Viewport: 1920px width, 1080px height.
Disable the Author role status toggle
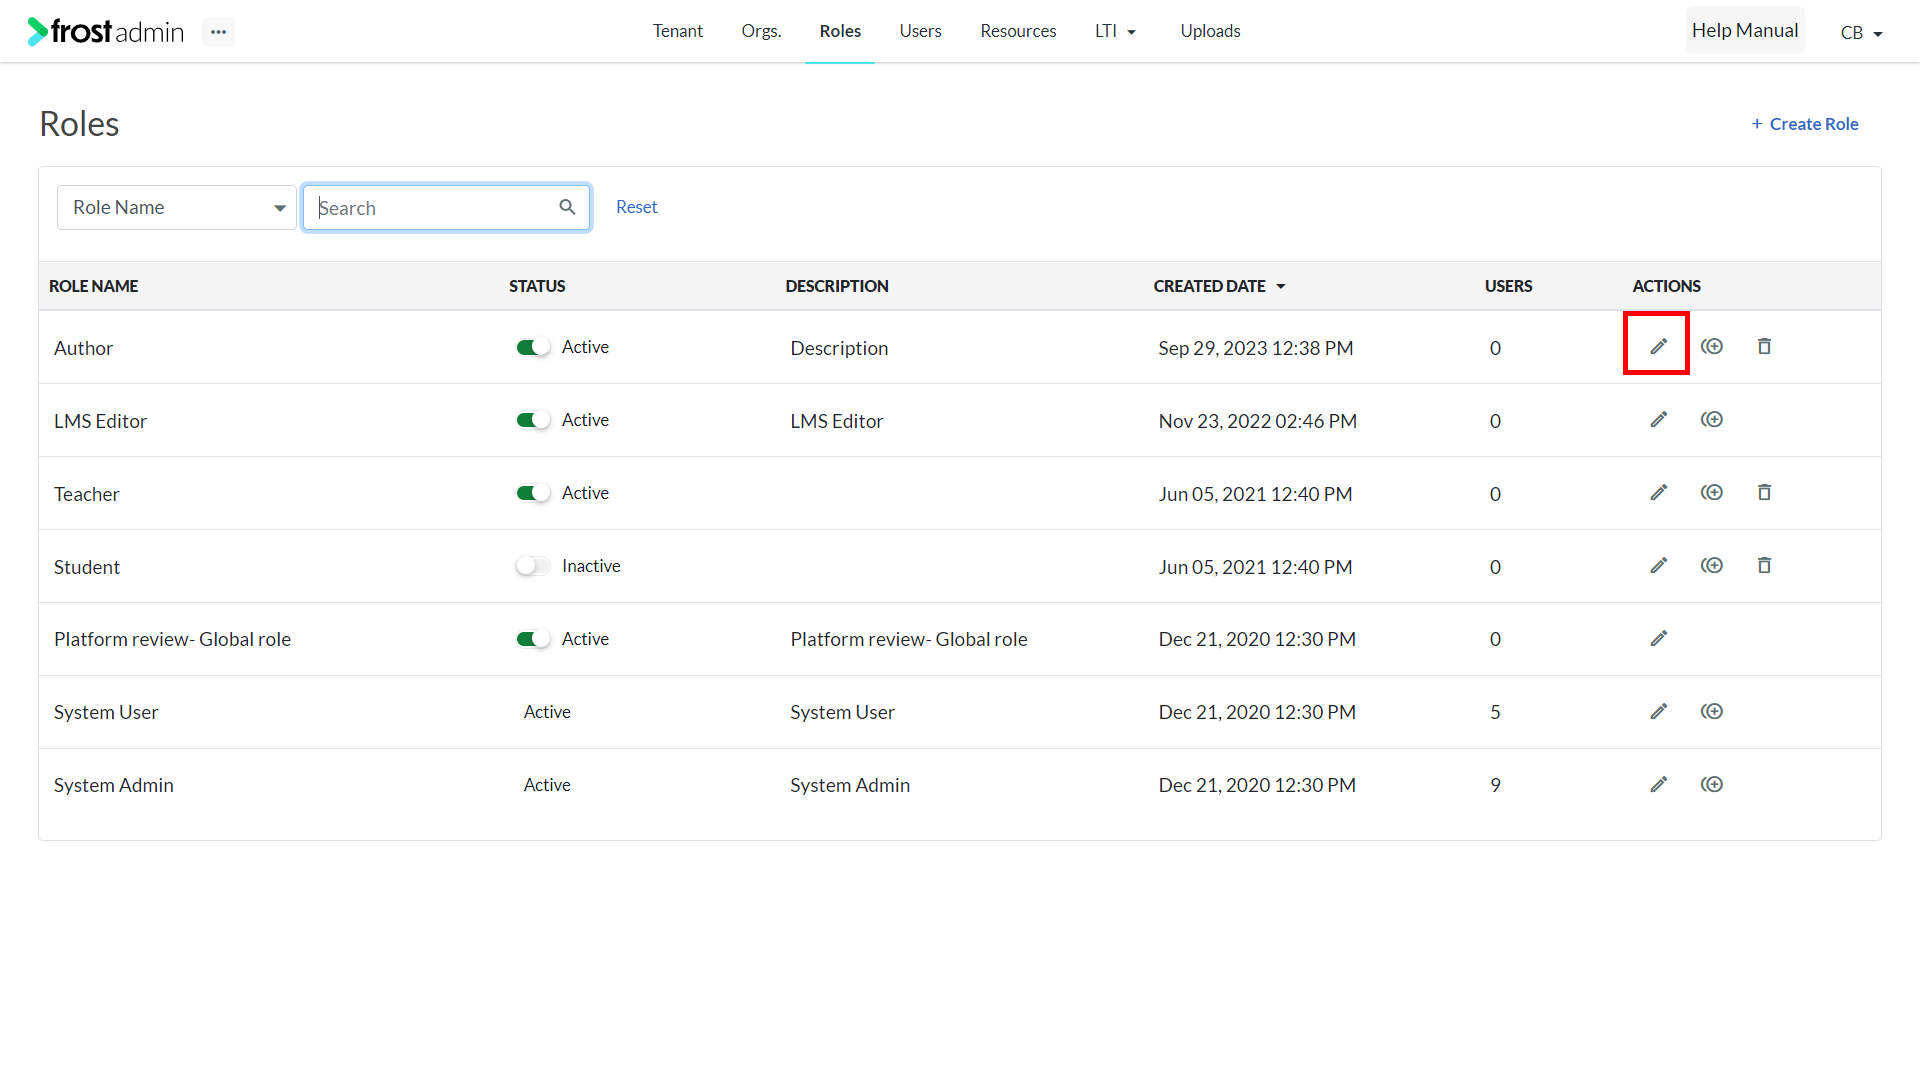pos(533,347)
